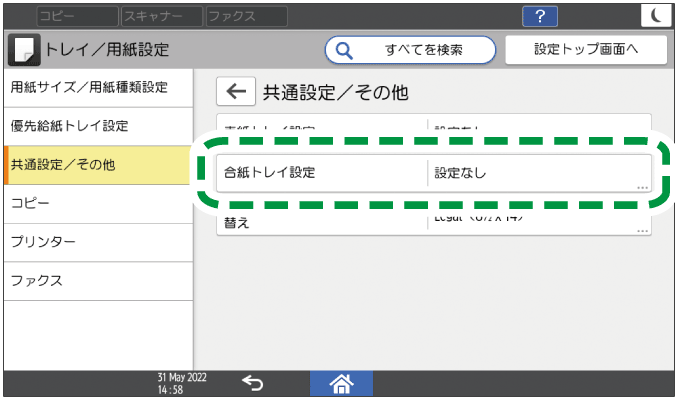Image resolution: width=679 pixels, height=400 pixels.
Task: Open ファクス in the sidebar list
Action: [x=98, y=281]
